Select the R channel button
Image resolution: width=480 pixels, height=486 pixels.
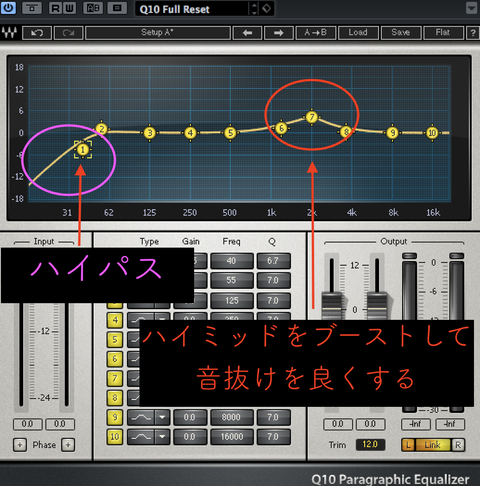[458, 445]
